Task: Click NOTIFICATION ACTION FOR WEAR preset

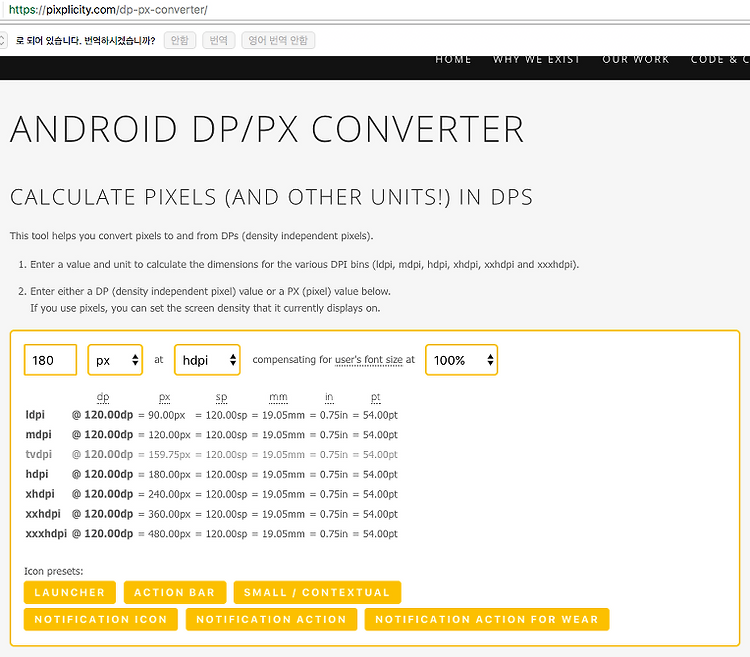Action: 487,619
